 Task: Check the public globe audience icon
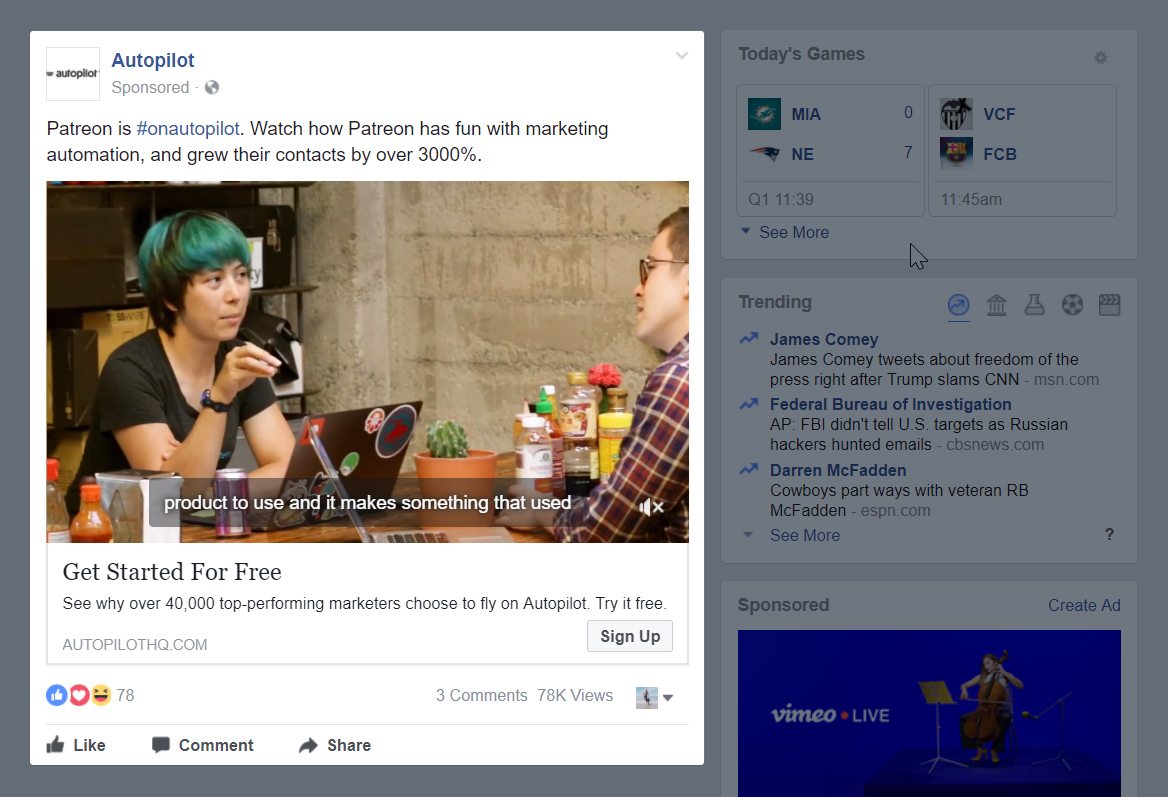pos(212,88)
